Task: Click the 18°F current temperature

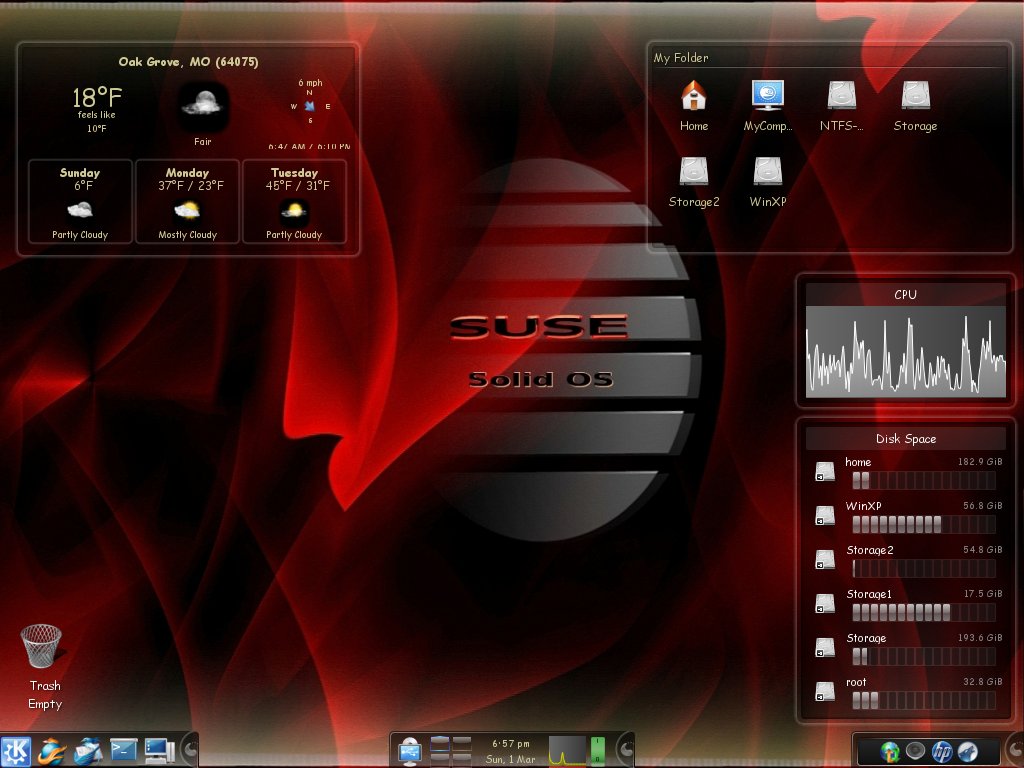Action: 97,98
